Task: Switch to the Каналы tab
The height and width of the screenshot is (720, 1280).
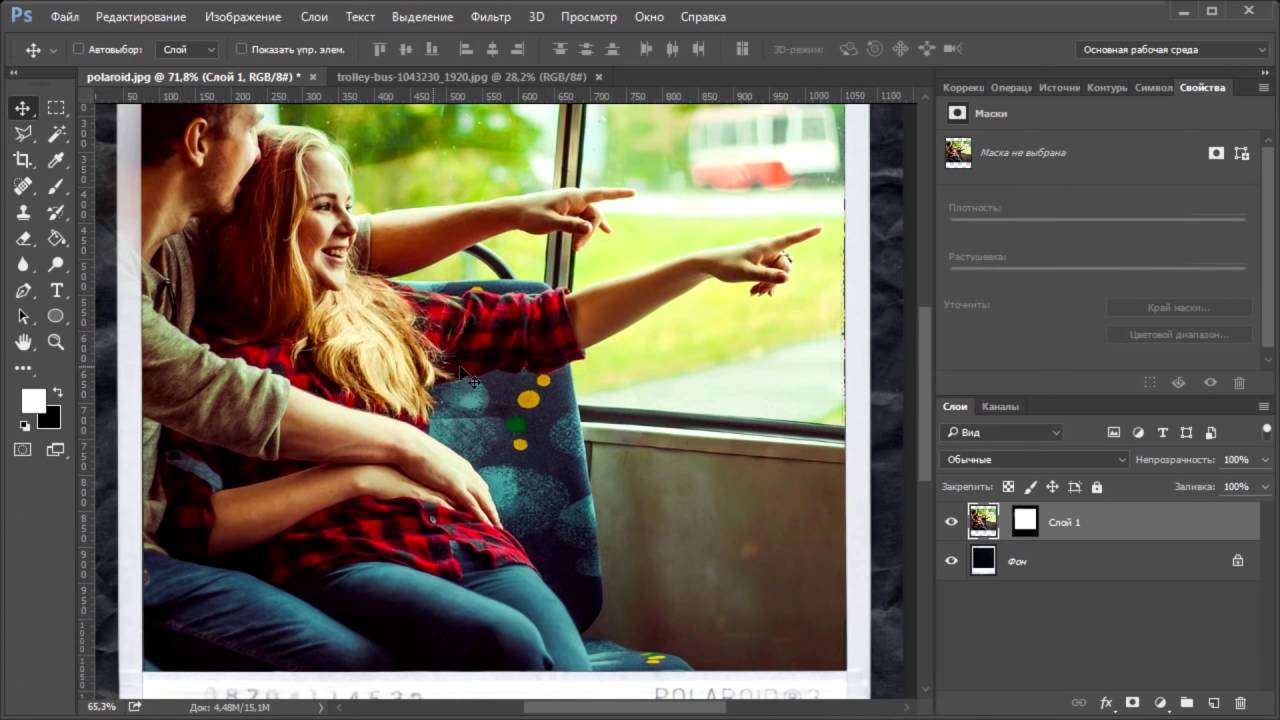Action: 1000,406
